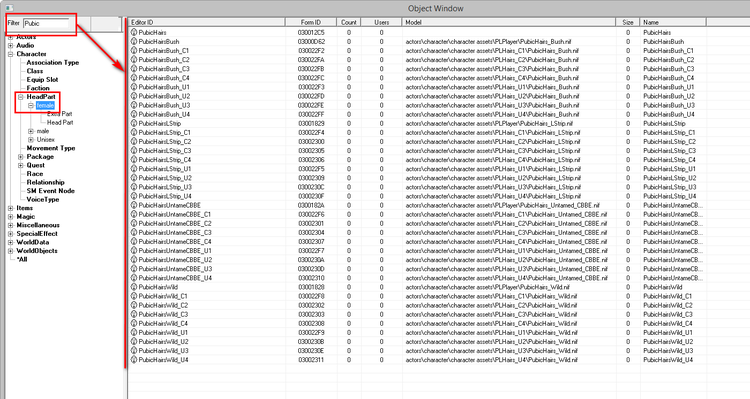Image resolution: width=750 pixels, height=399 pixels.
Task: Select PubicHairsLStrip_C1 editor ID text
Action: [165, 133]
